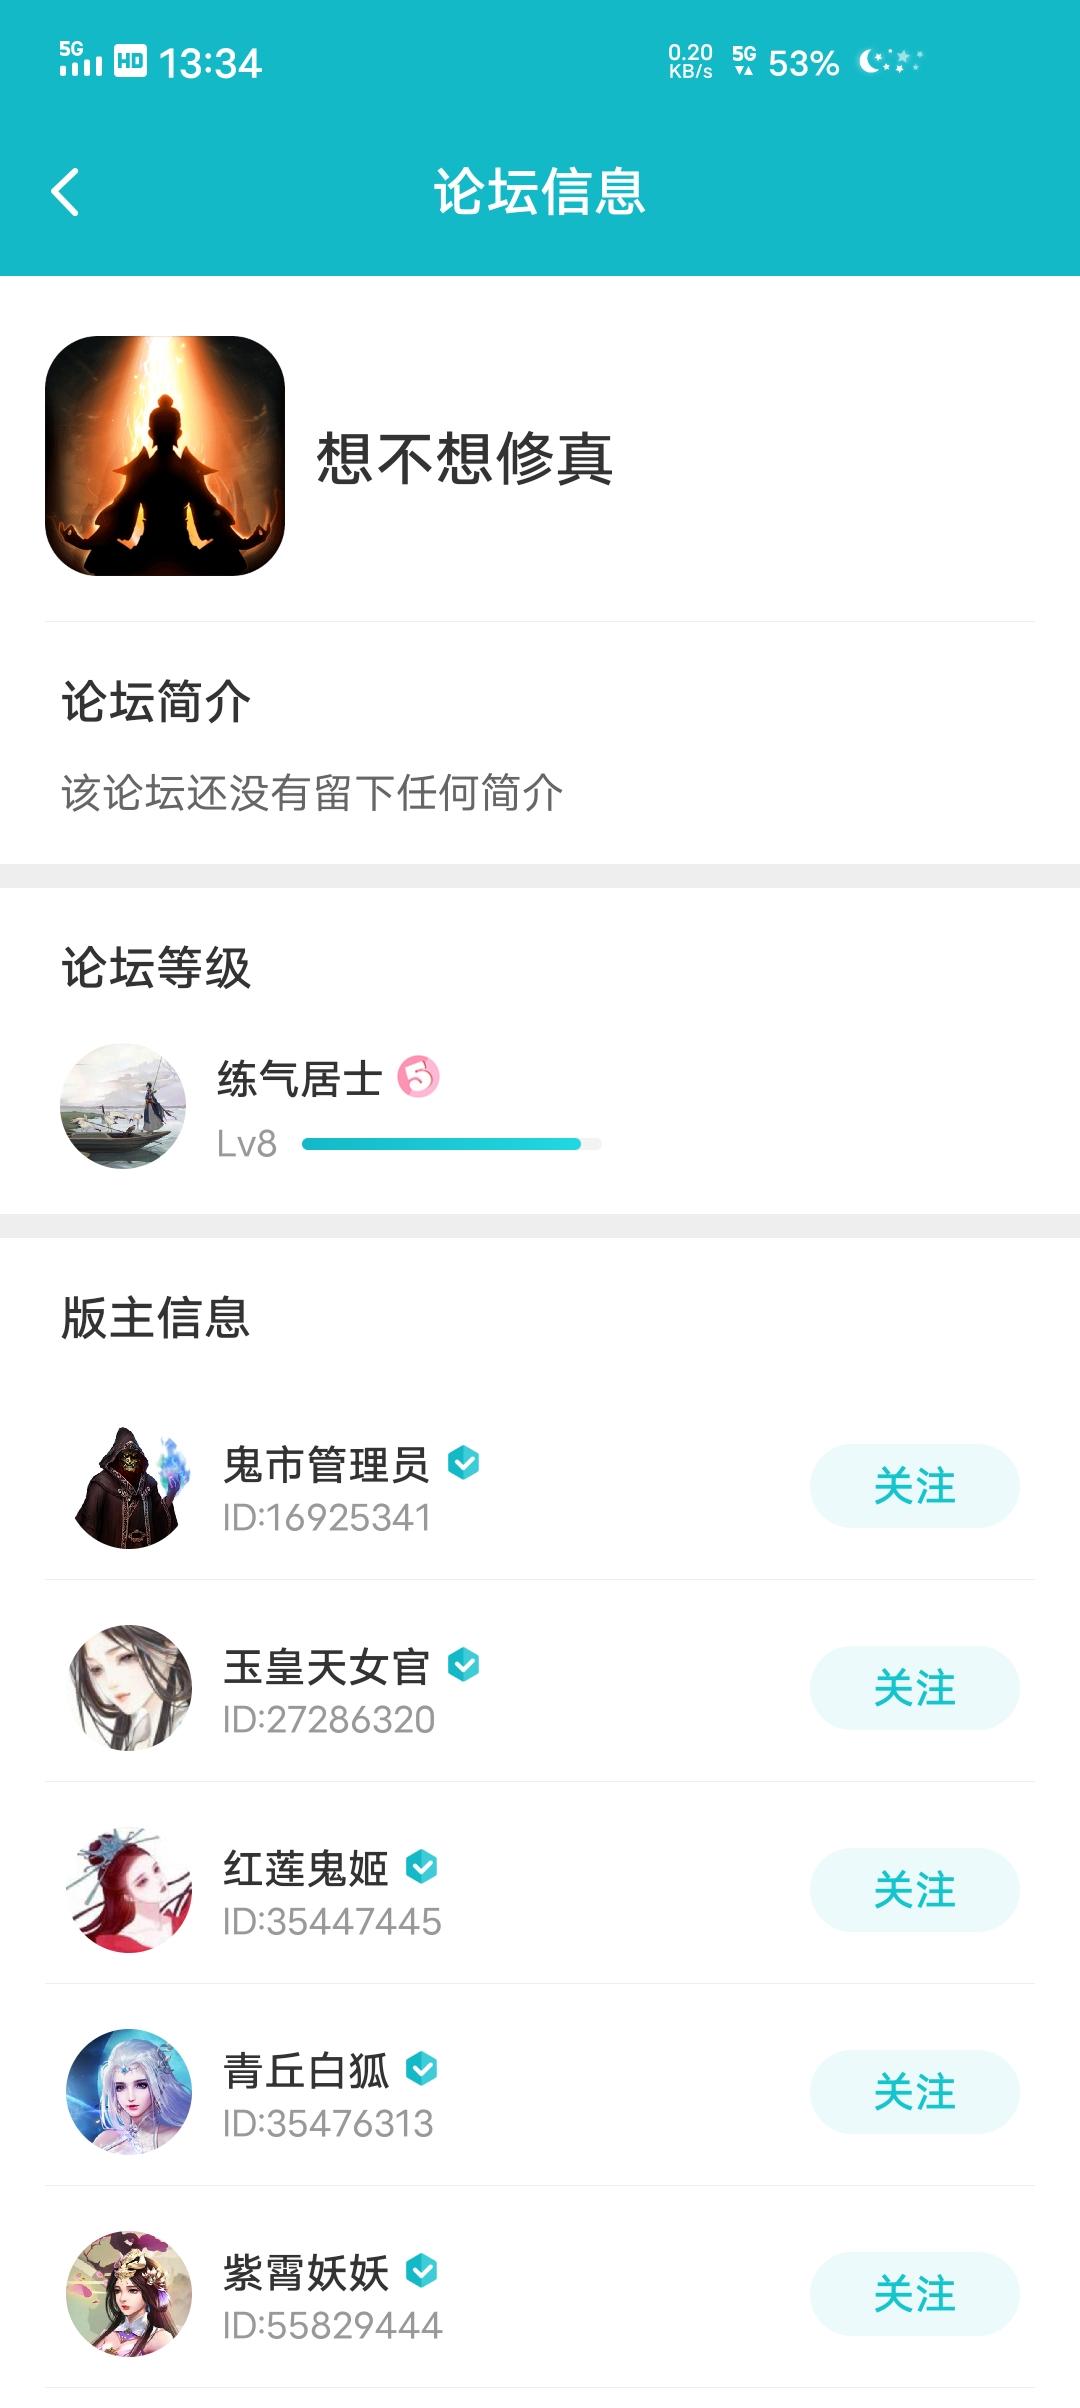This screenshot has height=2408, width=1080.
Task: Tap the verified badge next to 青丘白狐
Action: (422, 2069)
